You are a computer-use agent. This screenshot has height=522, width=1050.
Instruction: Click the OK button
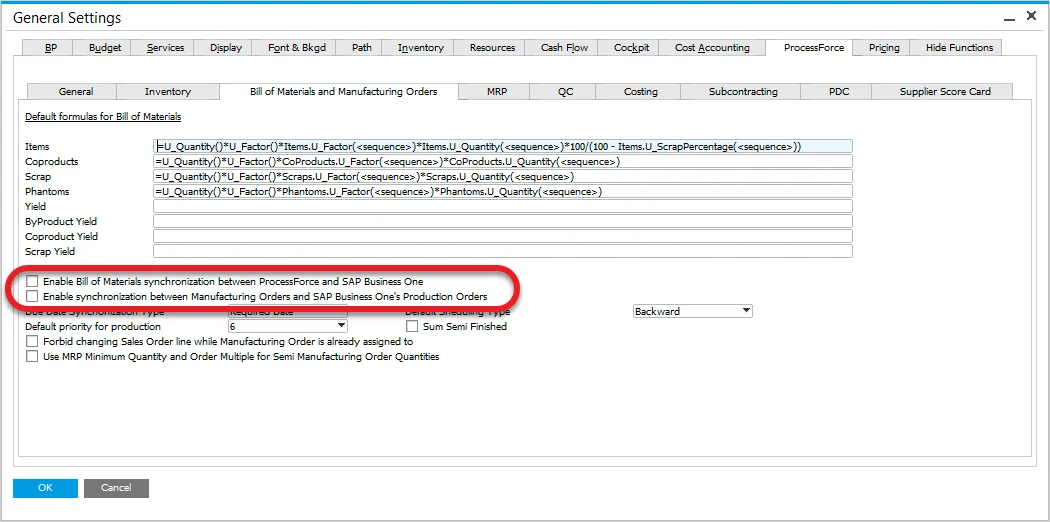click(x=45, y=488)
